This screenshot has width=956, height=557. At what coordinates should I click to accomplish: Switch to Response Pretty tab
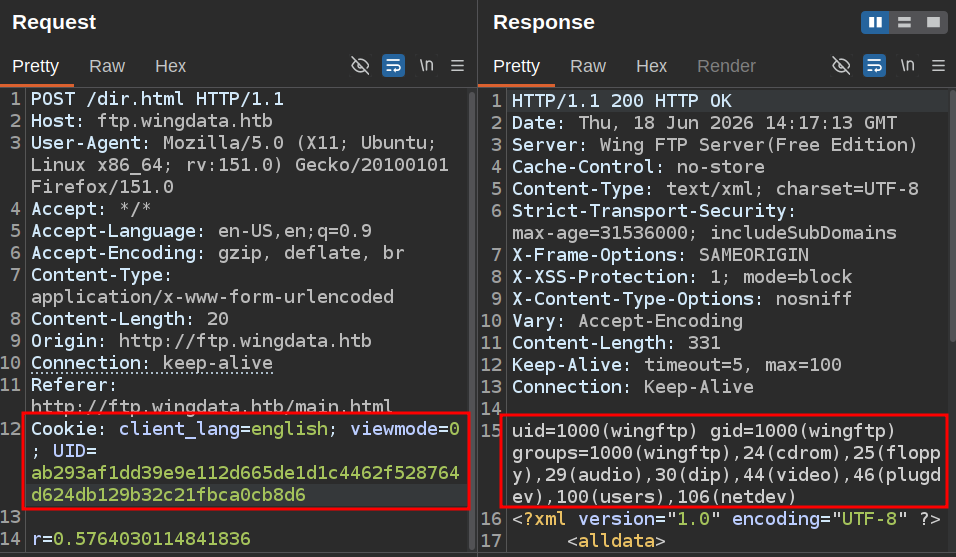516,66
